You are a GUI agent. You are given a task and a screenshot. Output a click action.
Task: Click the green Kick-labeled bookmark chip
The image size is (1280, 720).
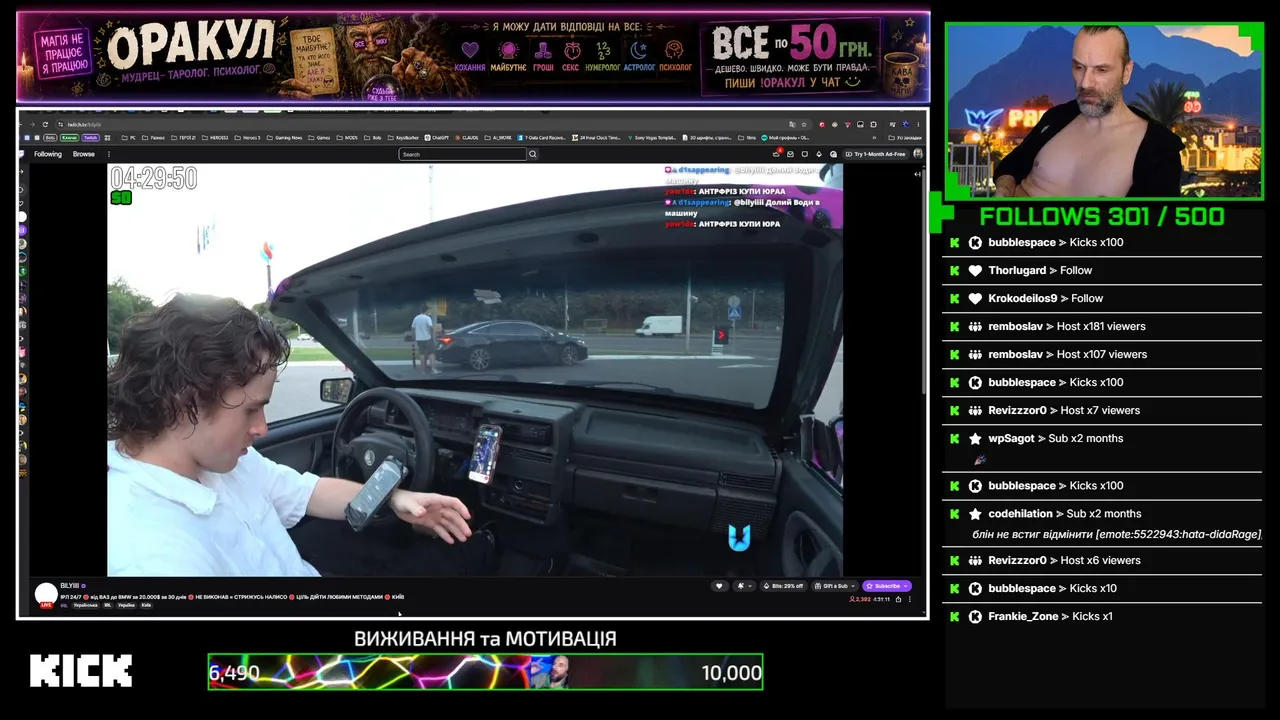point(69,137)
